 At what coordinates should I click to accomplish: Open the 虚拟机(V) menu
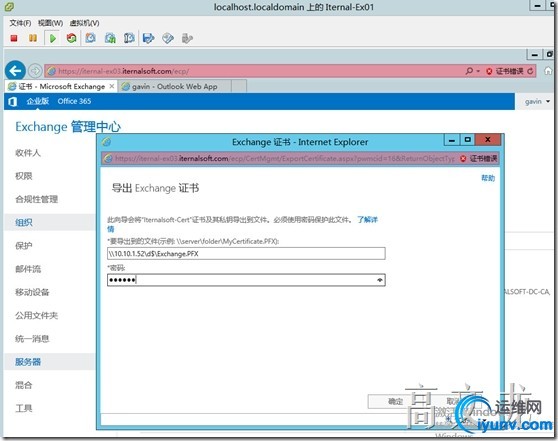(x=84, y=23)
